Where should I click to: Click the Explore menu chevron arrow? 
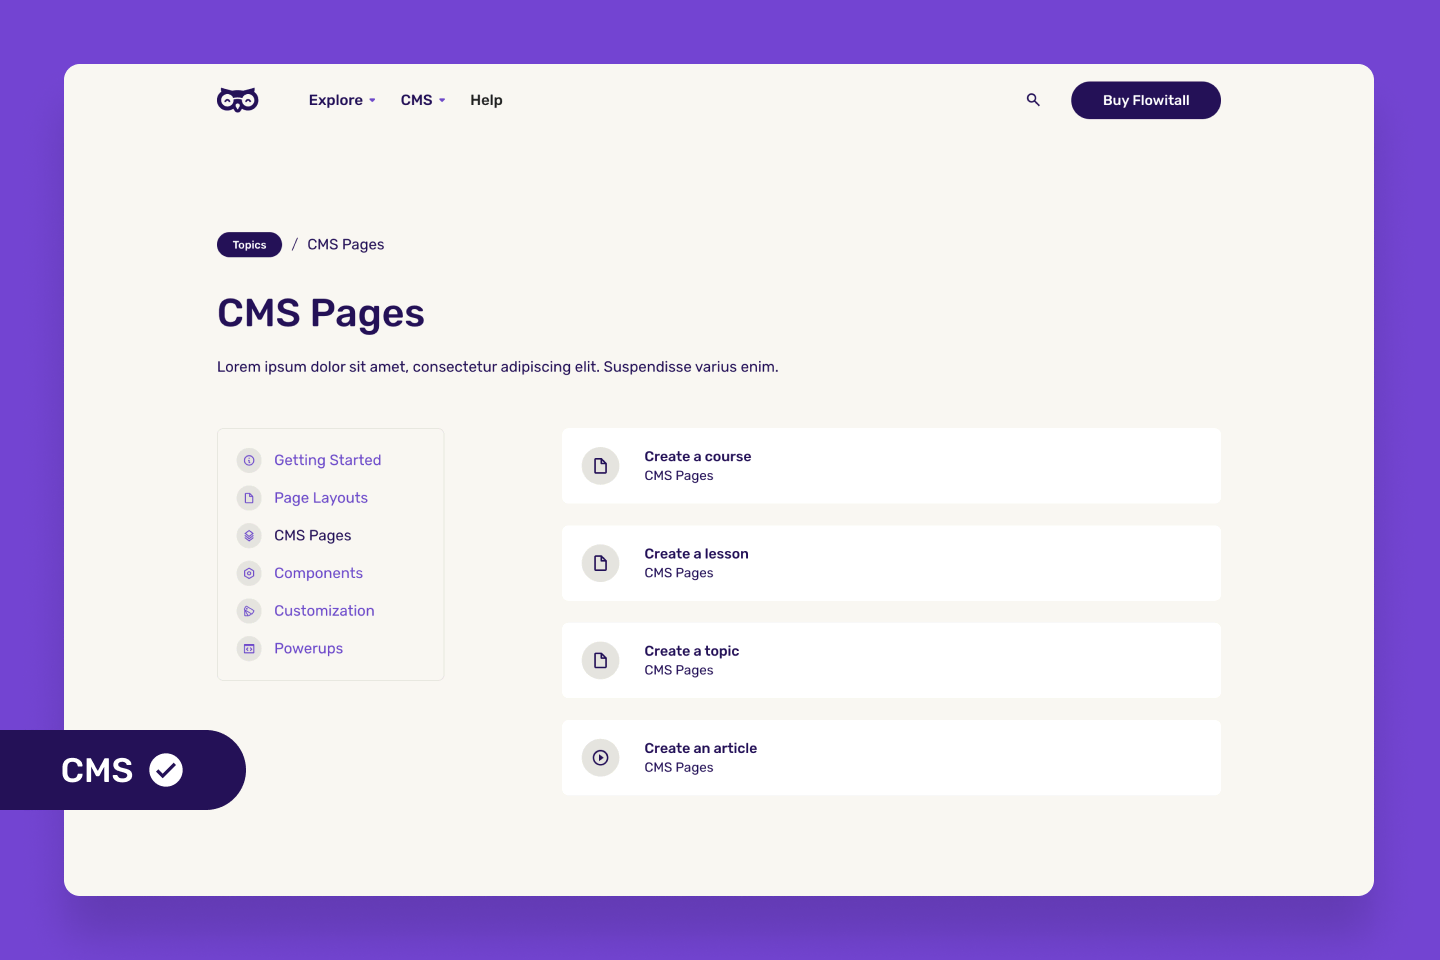coord(372,100)
